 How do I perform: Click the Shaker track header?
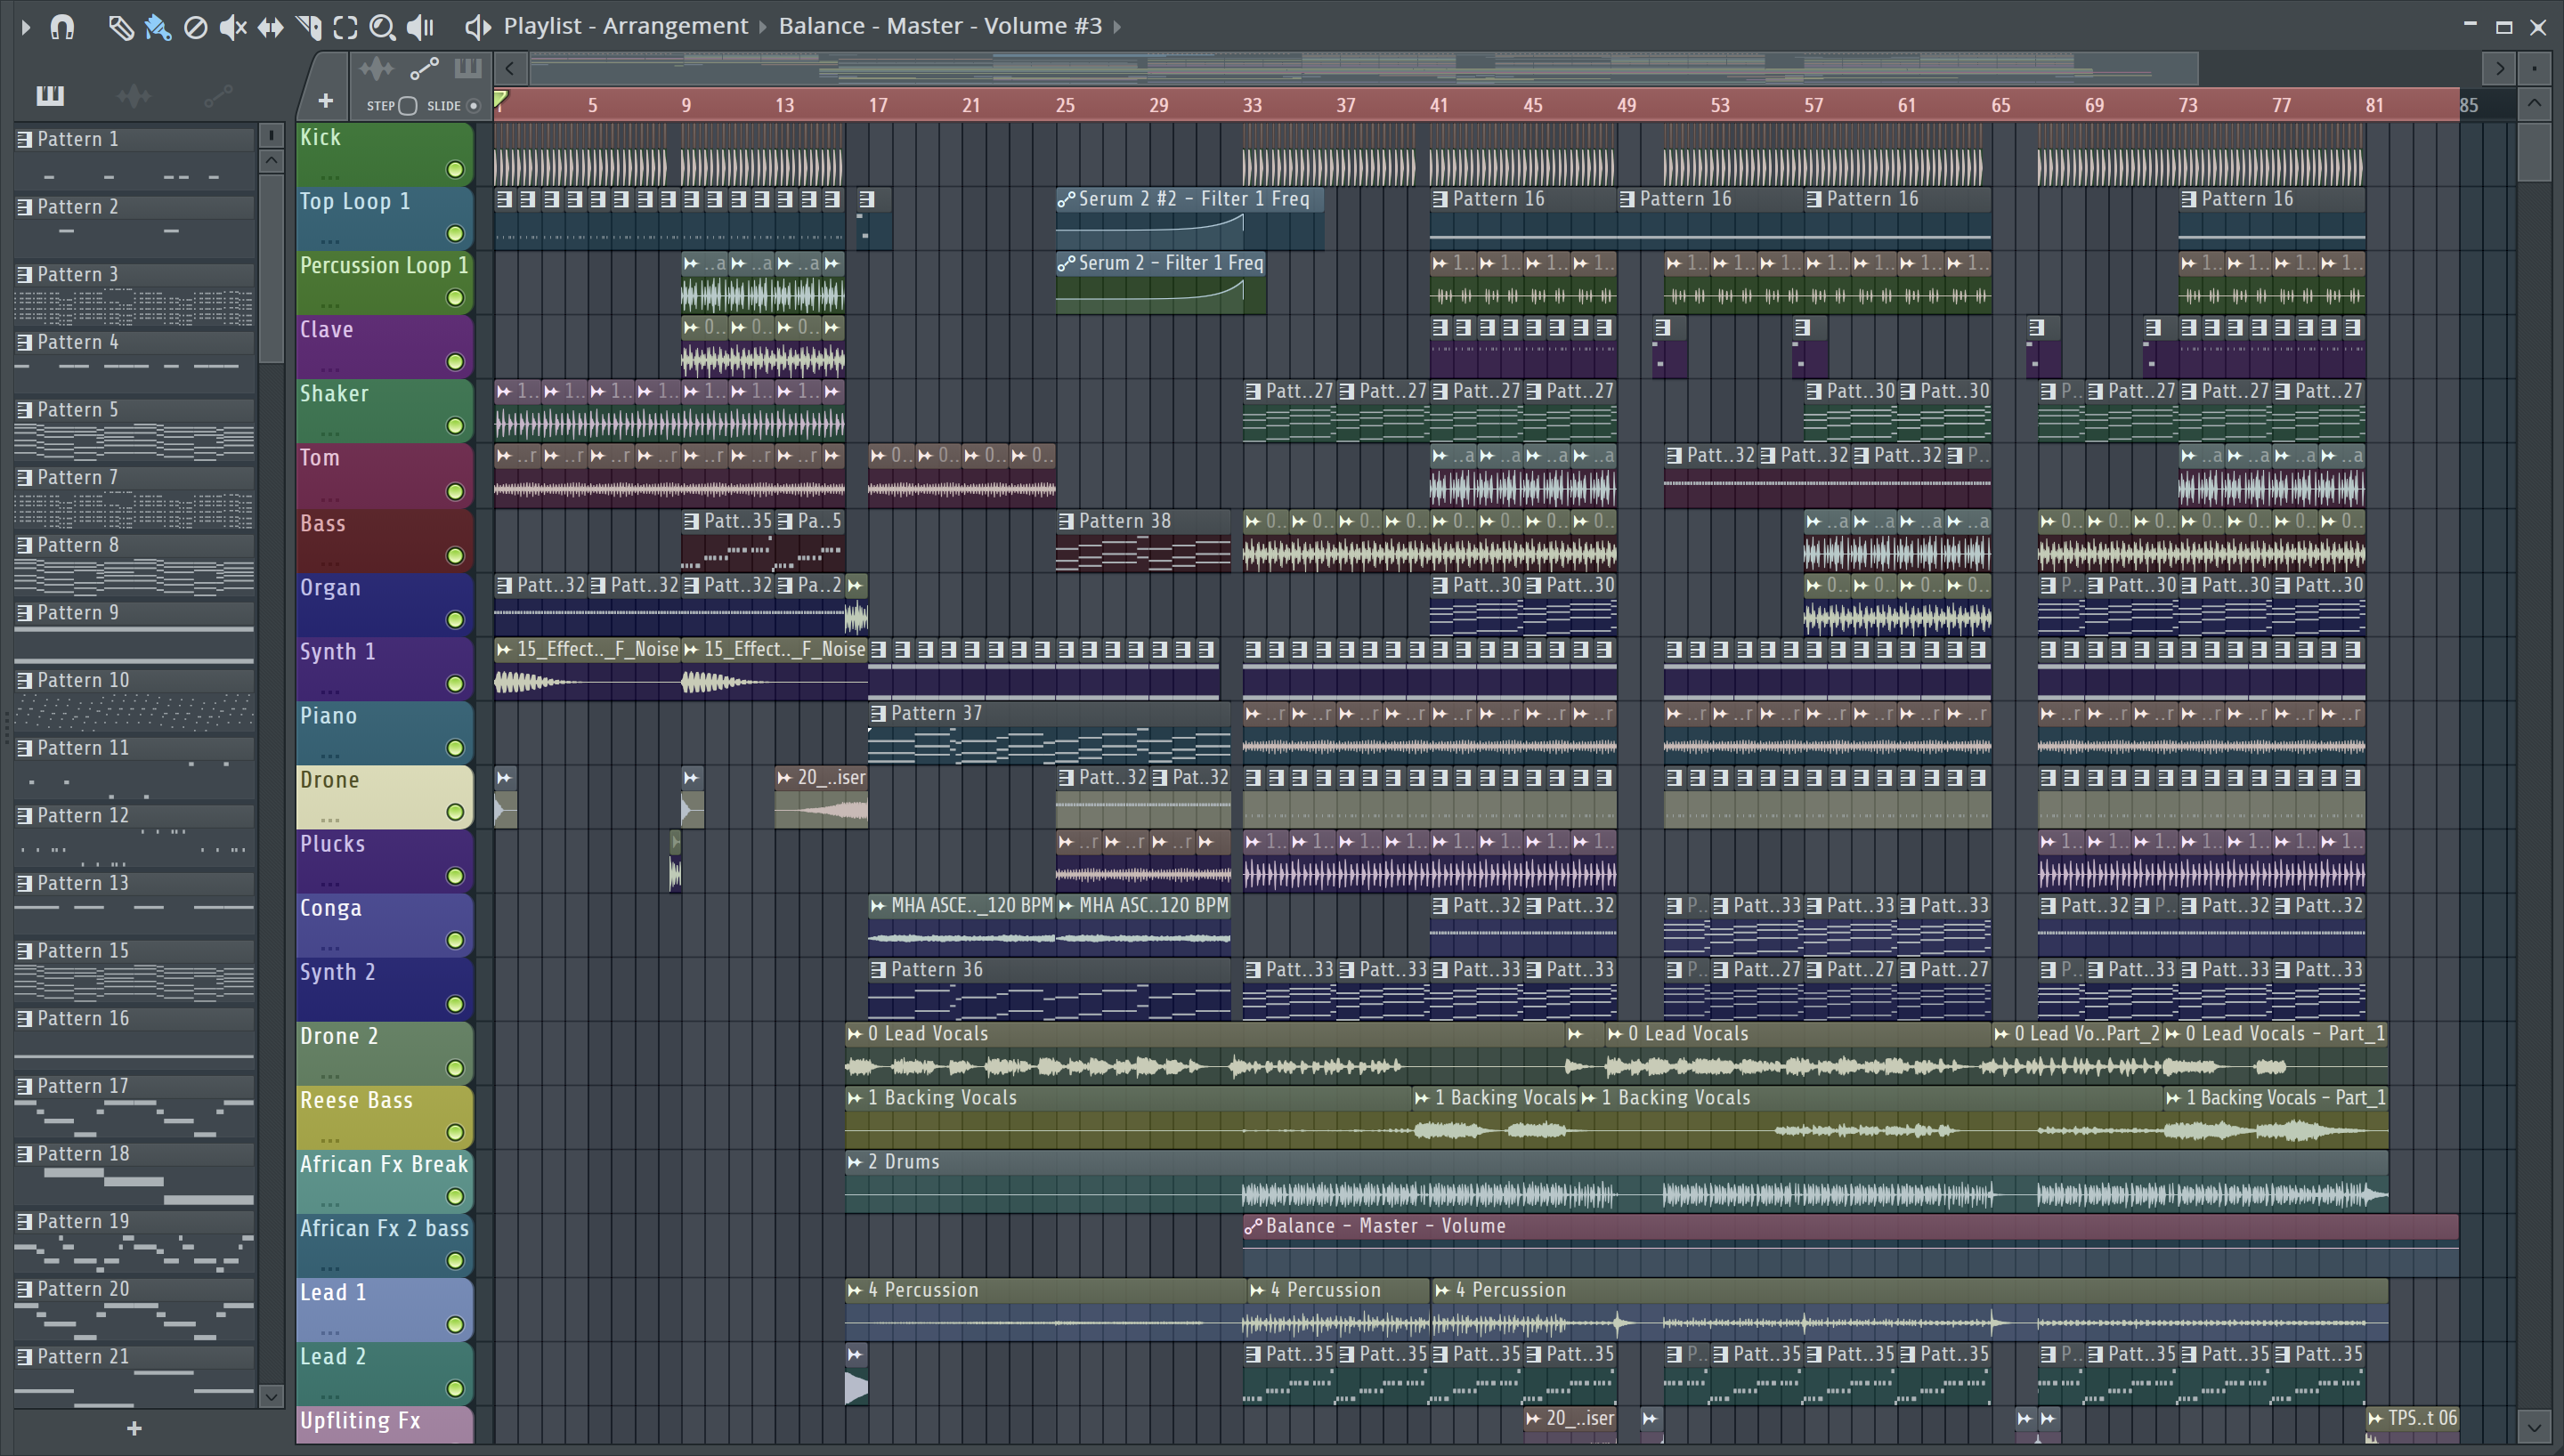[x=384, y=410]
